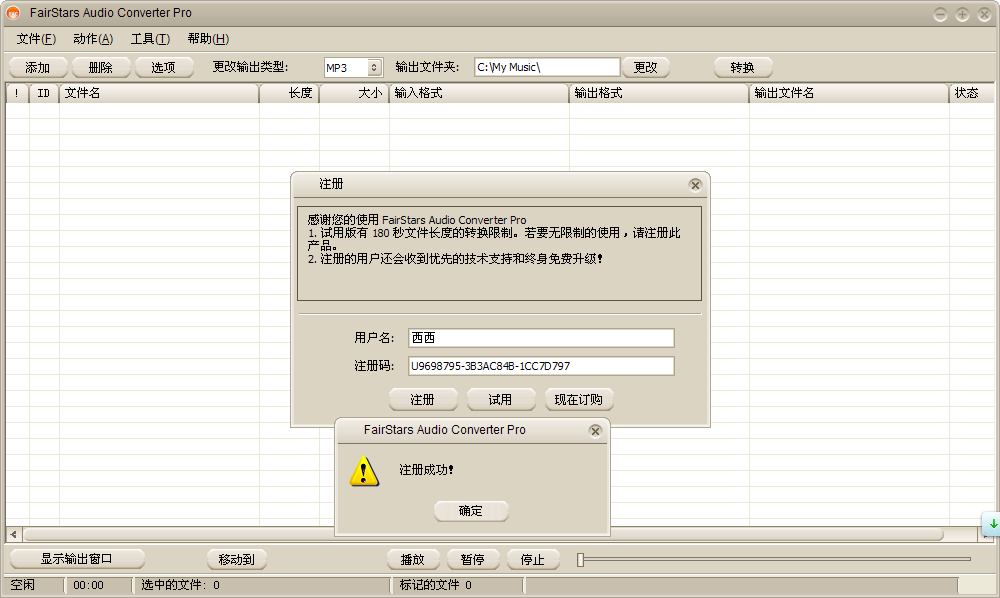Click the 用户名 input field
Screen dimensions: 1000x598
click(x=541, y=338)
